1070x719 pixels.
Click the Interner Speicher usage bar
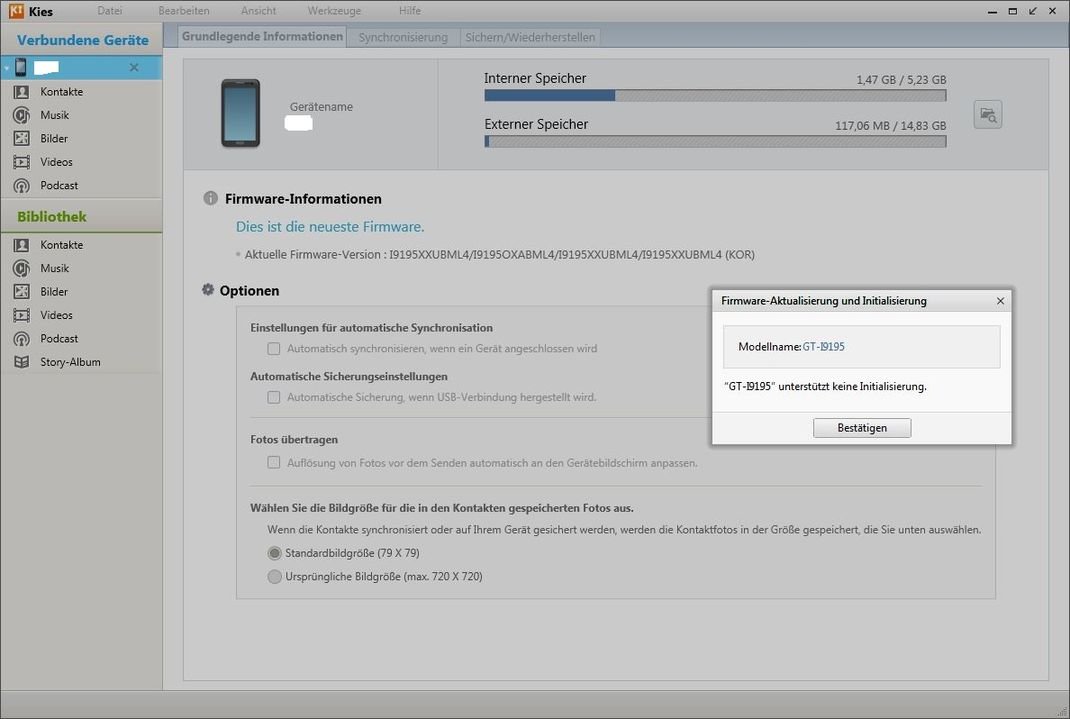click(x=715, y=96)
